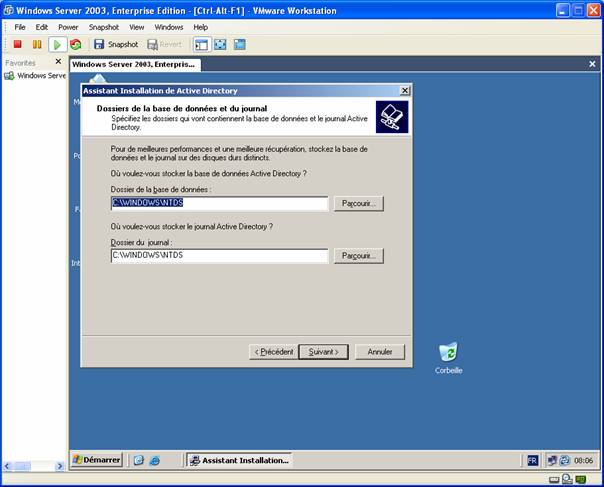
Task: Open the Help menu
Action: [x=200, y=27]
